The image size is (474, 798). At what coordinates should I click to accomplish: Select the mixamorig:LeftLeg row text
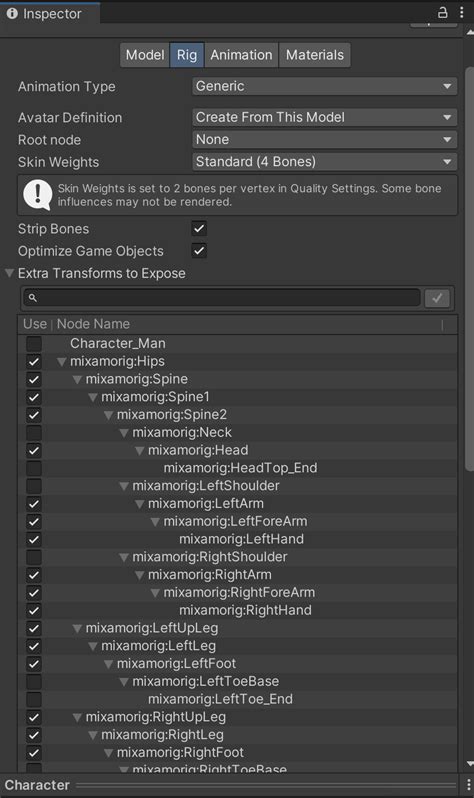coord(158,646)
